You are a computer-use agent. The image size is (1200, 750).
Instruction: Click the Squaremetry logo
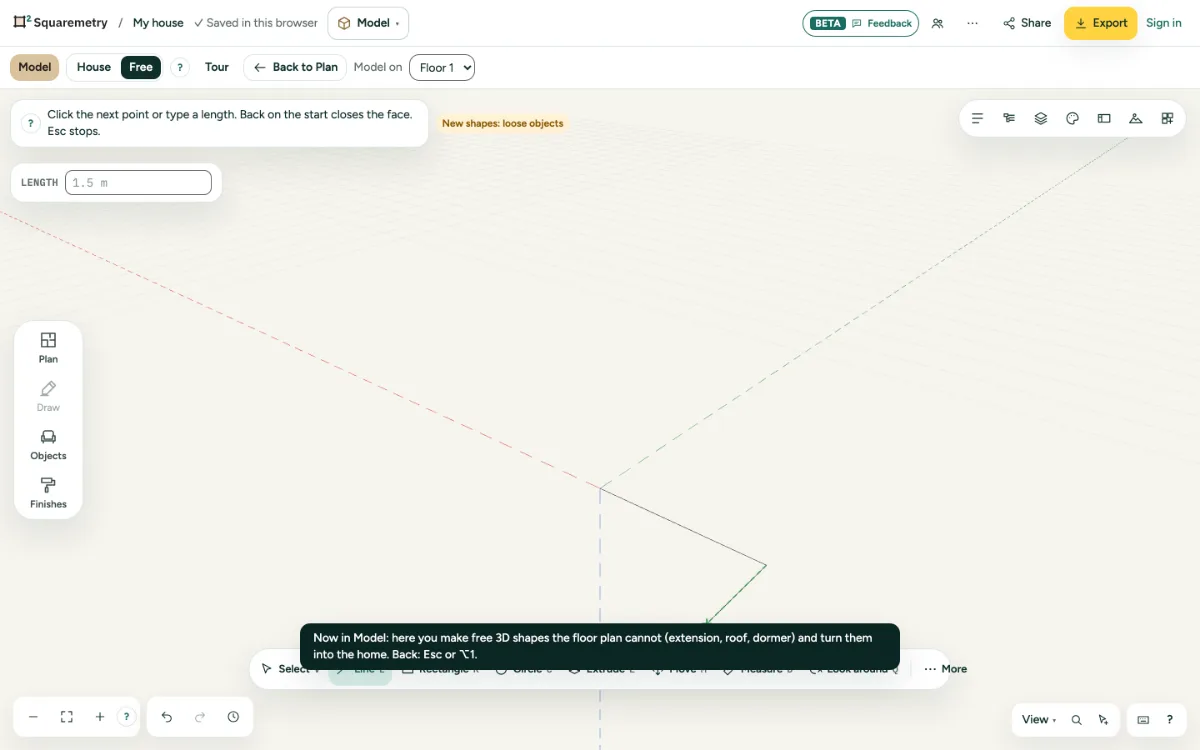pos(60,22)
